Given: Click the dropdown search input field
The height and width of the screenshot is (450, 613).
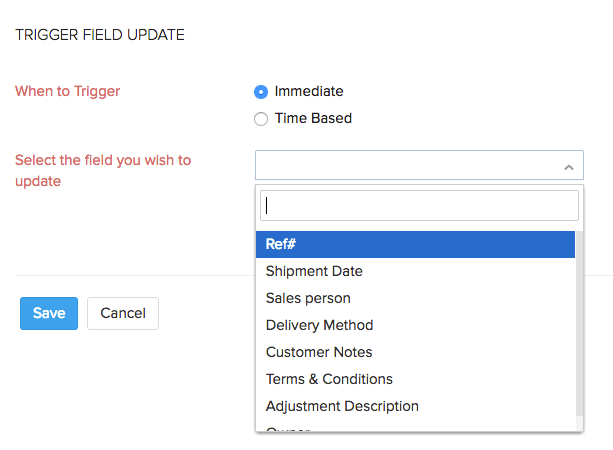Looking at the screenshot, I should [419, 206].
